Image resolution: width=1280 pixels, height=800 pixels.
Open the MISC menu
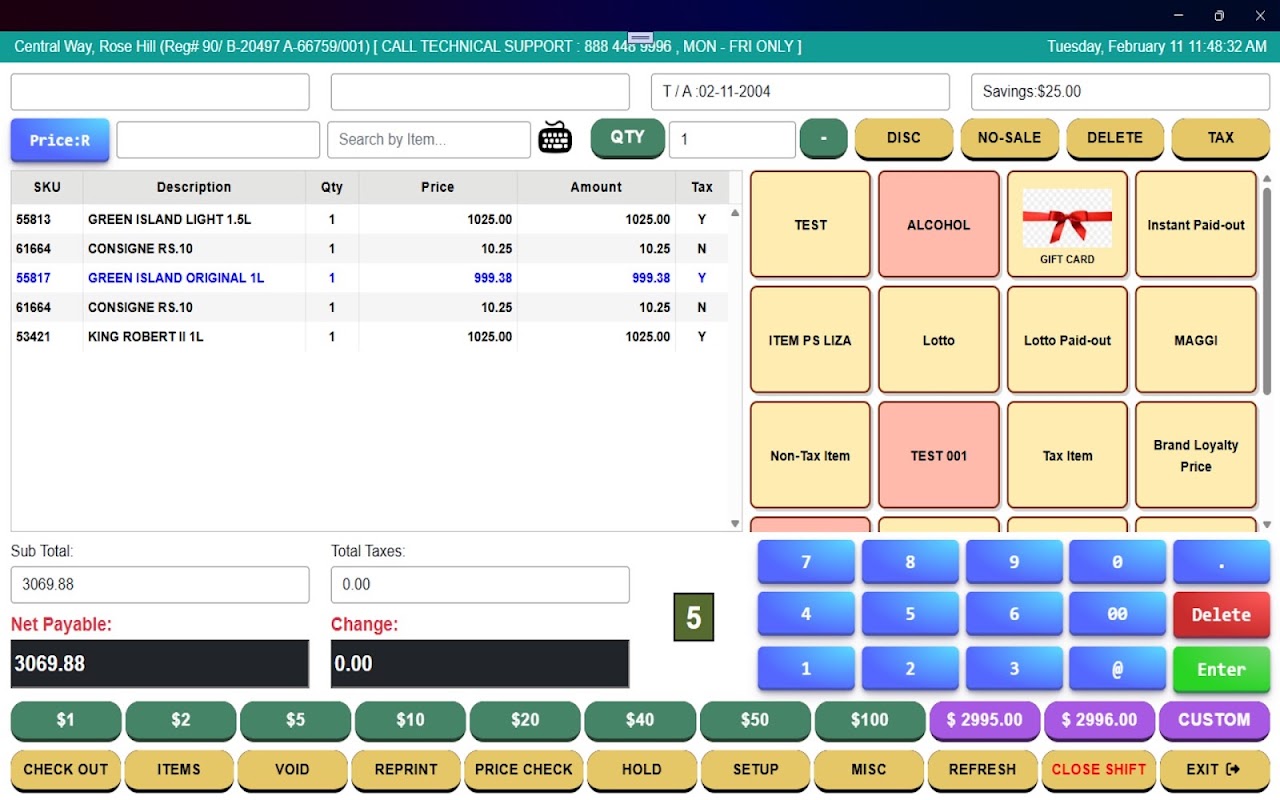(868, 769)
